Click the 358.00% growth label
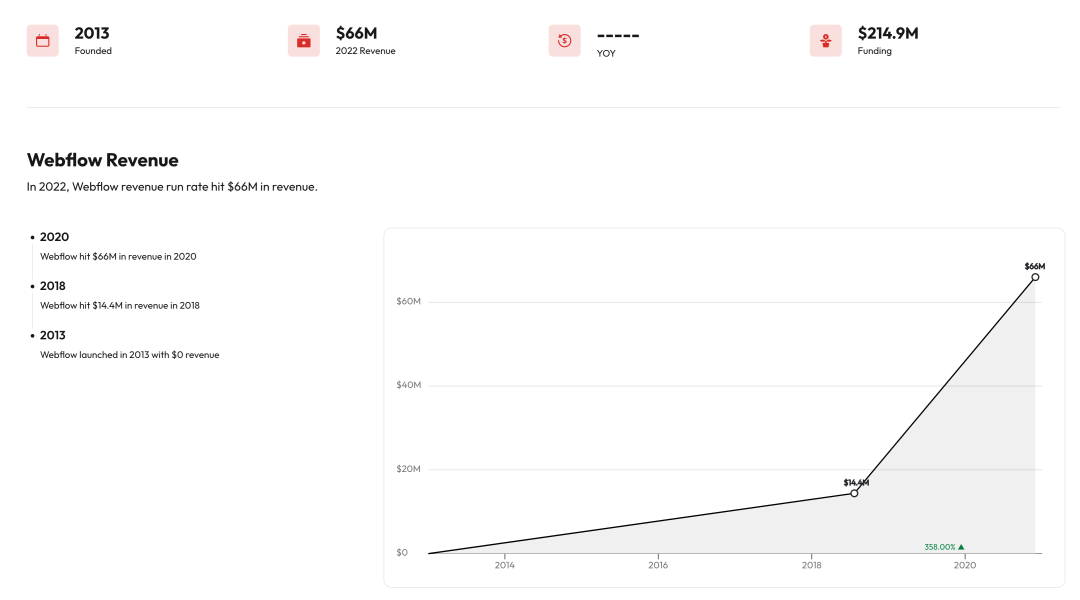This screenshot has width=1080, height=600. coord(939,547)
